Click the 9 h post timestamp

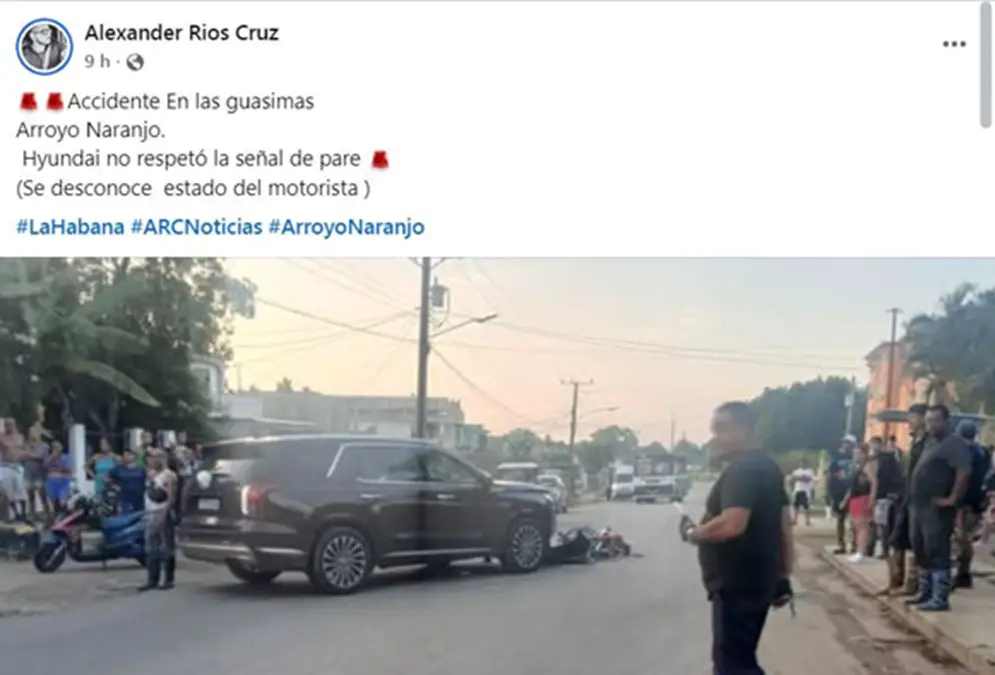[x=97, y=62]
